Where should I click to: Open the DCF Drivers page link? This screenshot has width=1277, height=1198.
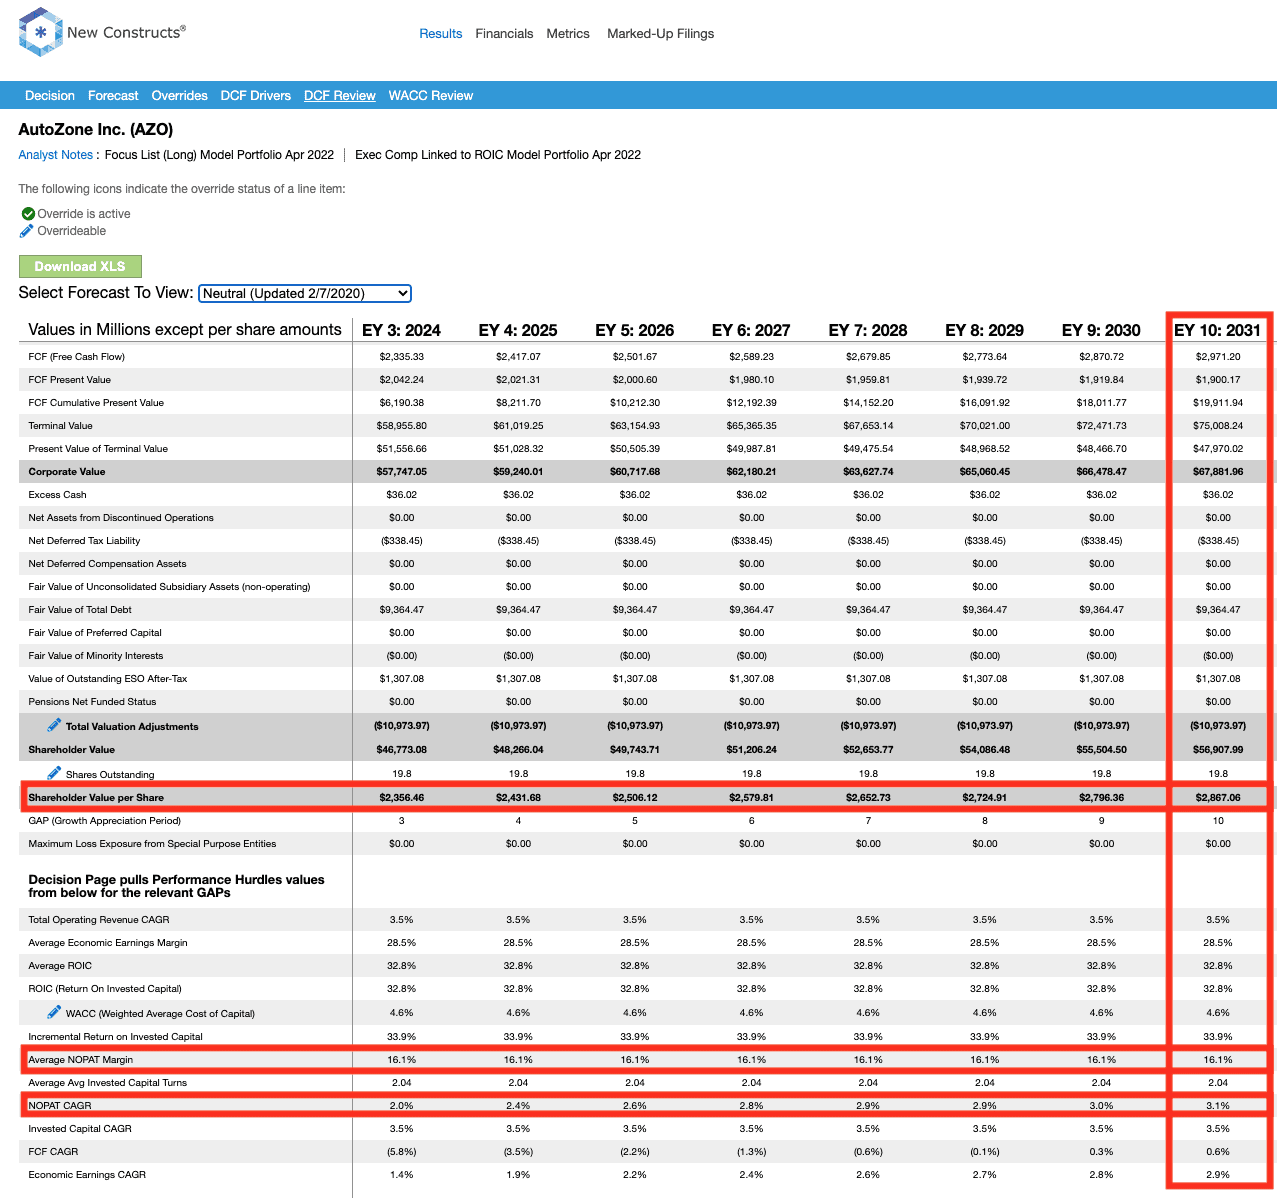[x=256, y=96]
